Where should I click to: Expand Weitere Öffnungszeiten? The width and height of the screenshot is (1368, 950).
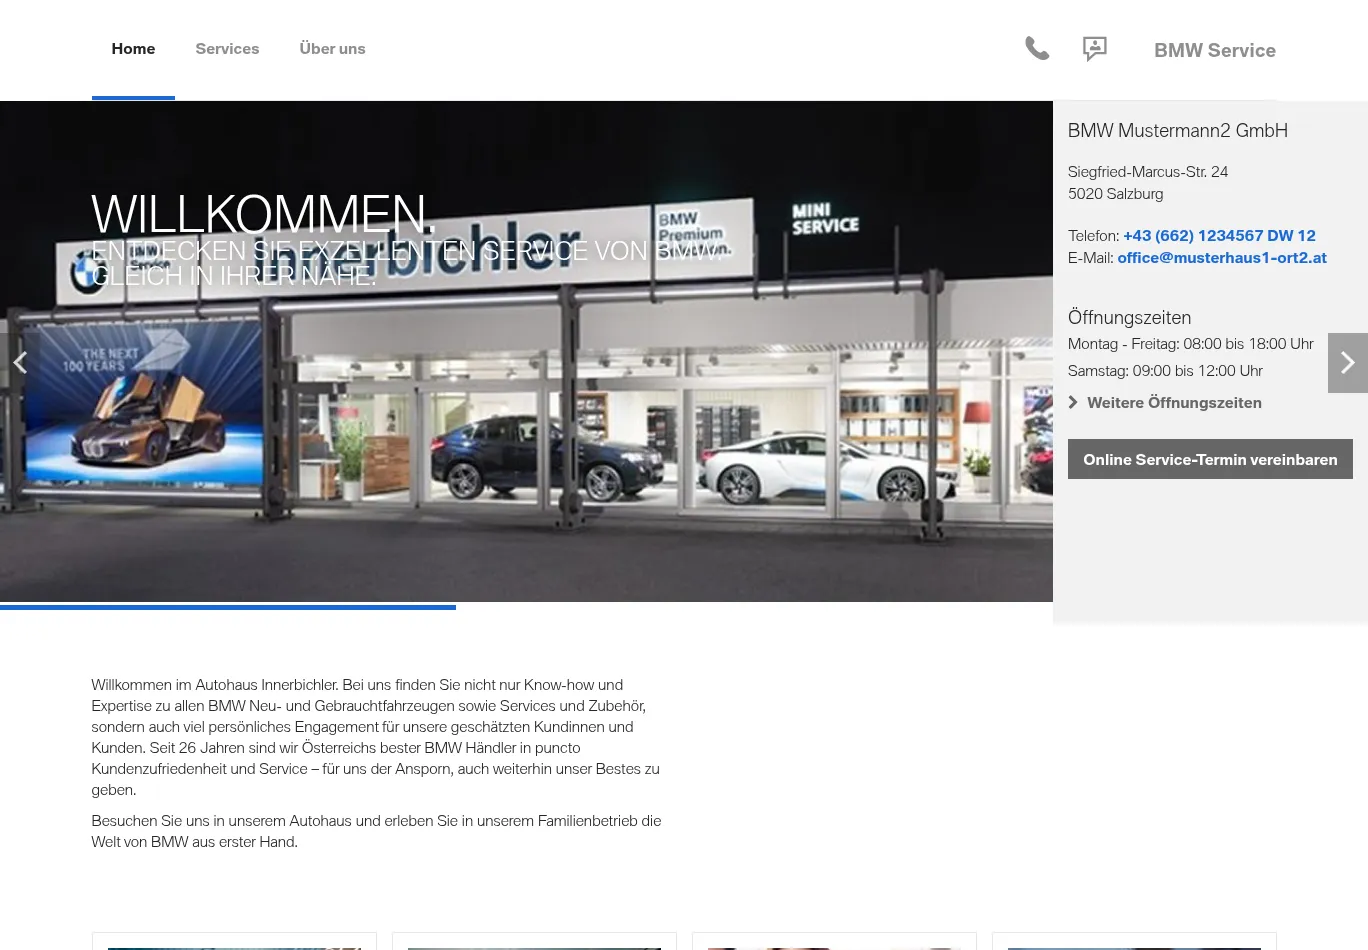[x=1173, y=402]
